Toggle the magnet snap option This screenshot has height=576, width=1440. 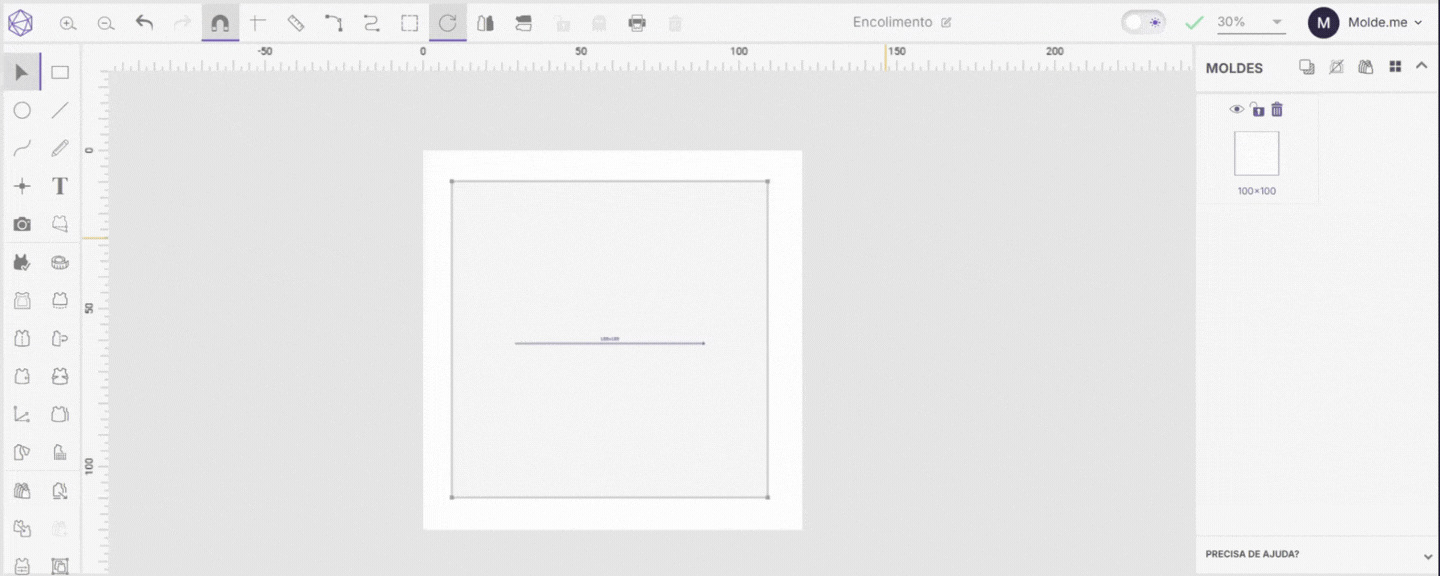[220, 22]
